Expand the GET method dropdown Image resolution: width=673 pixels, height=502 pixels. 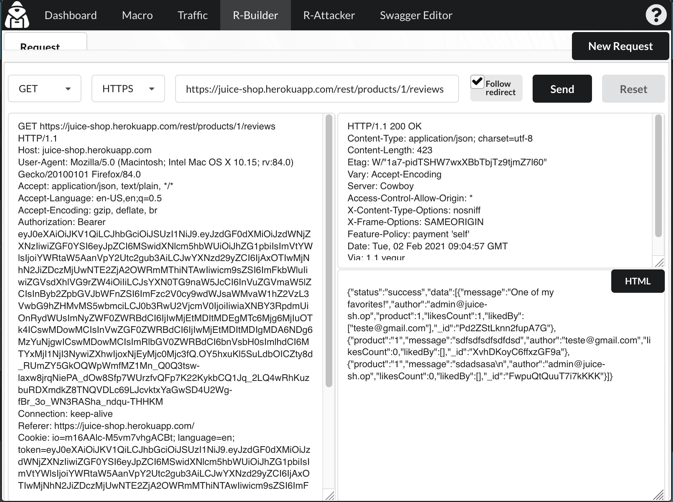pyautogui.click(x=45, y=89)
